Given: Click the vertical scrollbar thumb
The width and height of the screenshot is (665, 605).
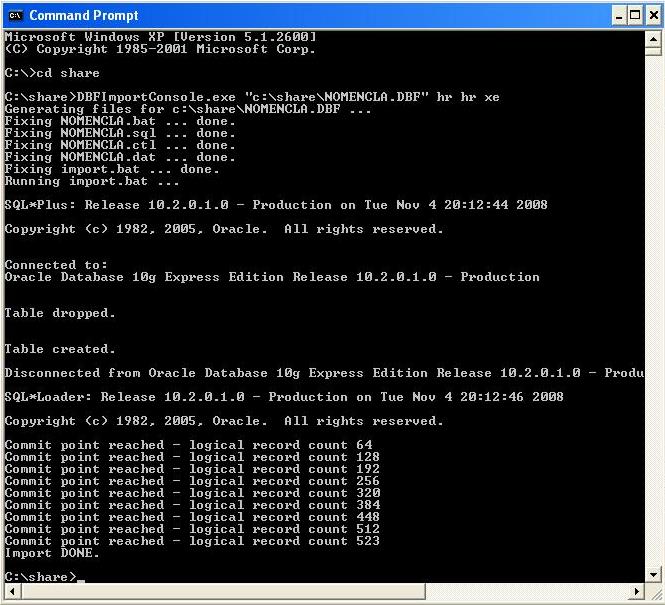Looking at the screenshot, I should [x=653, y=51].
